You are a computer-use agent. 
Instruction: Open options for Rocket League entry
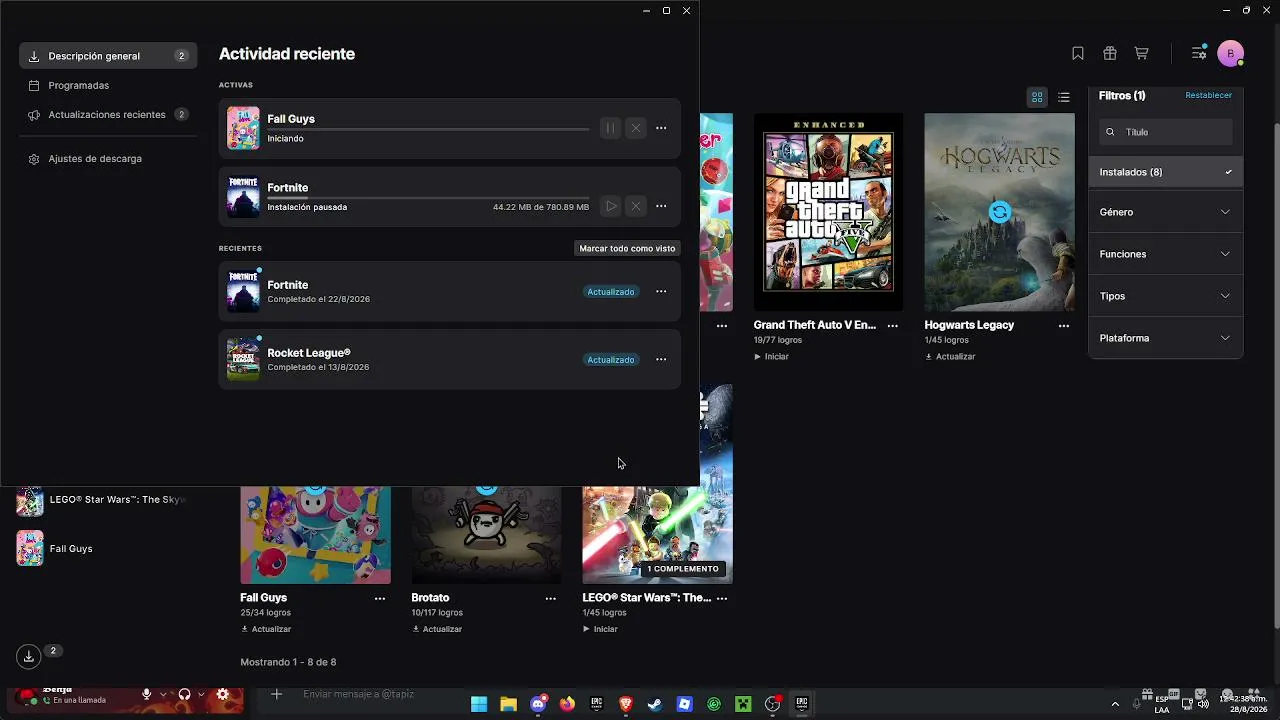661,360
